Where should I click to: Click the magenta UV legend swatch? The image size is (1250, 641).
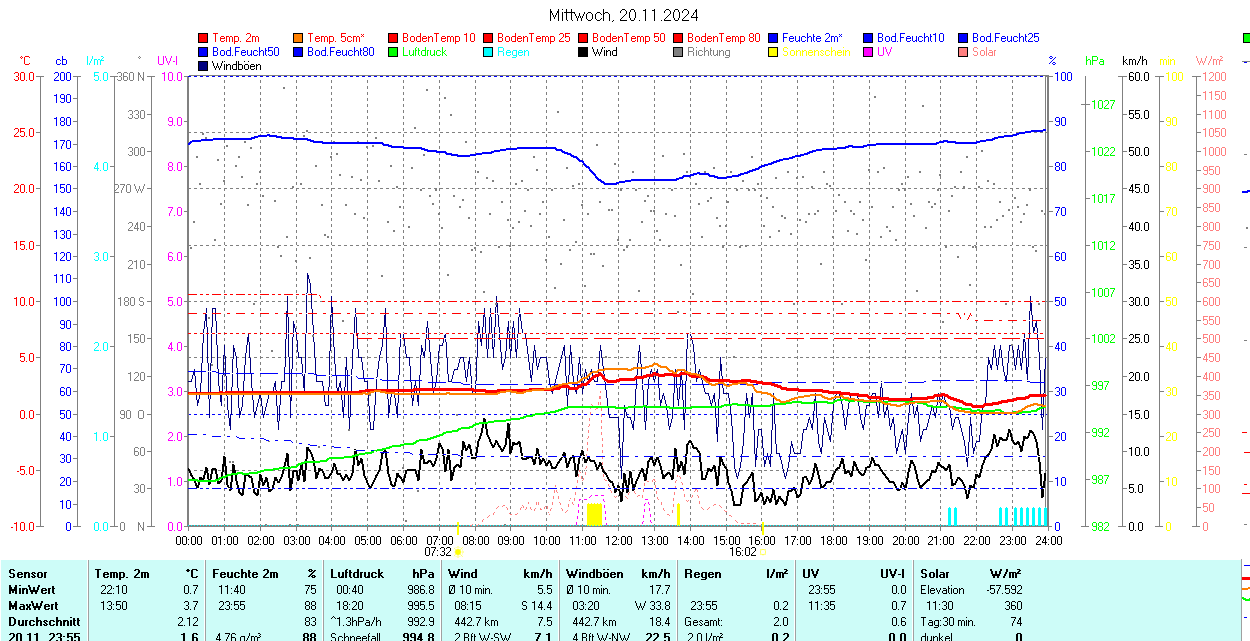coord(868,52)
